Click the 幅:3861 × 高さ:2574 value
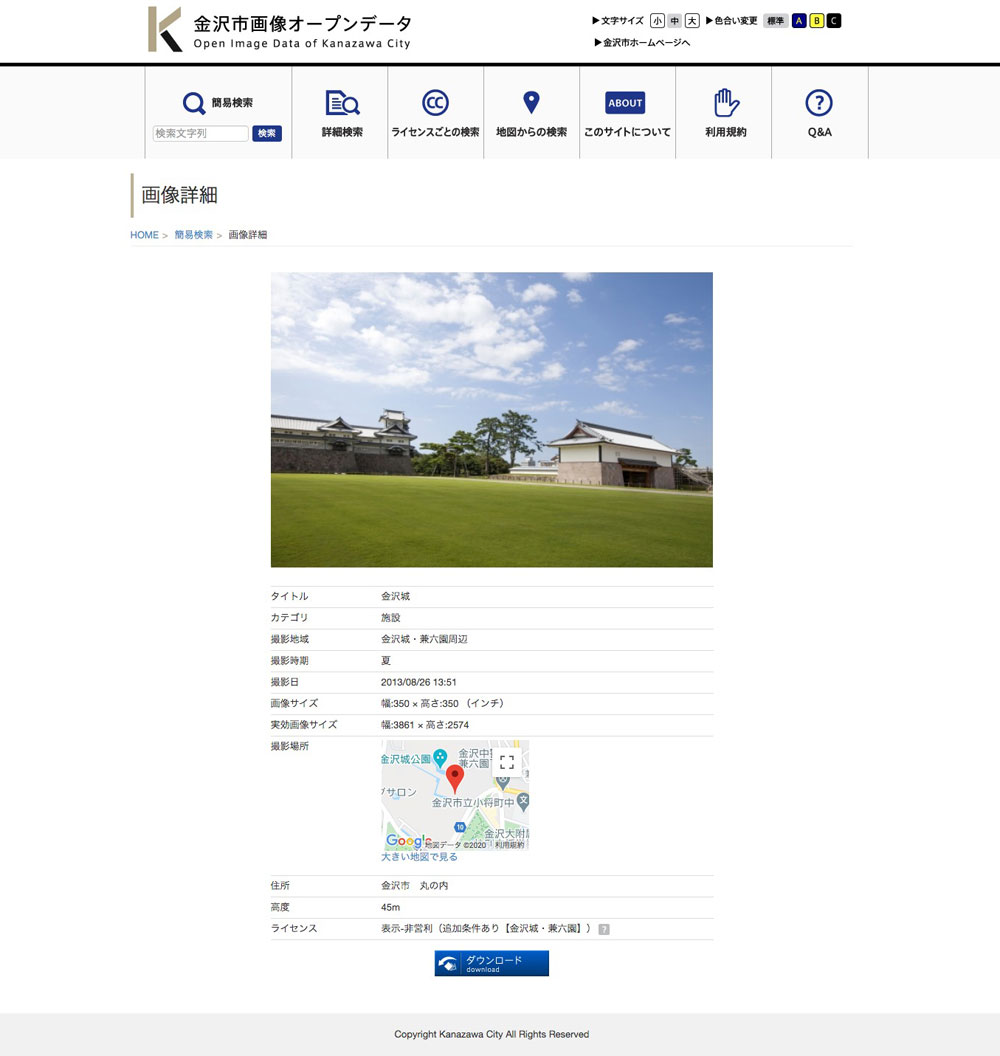Viewport: 1000px width, 1056px height. (x=425, y=725)
